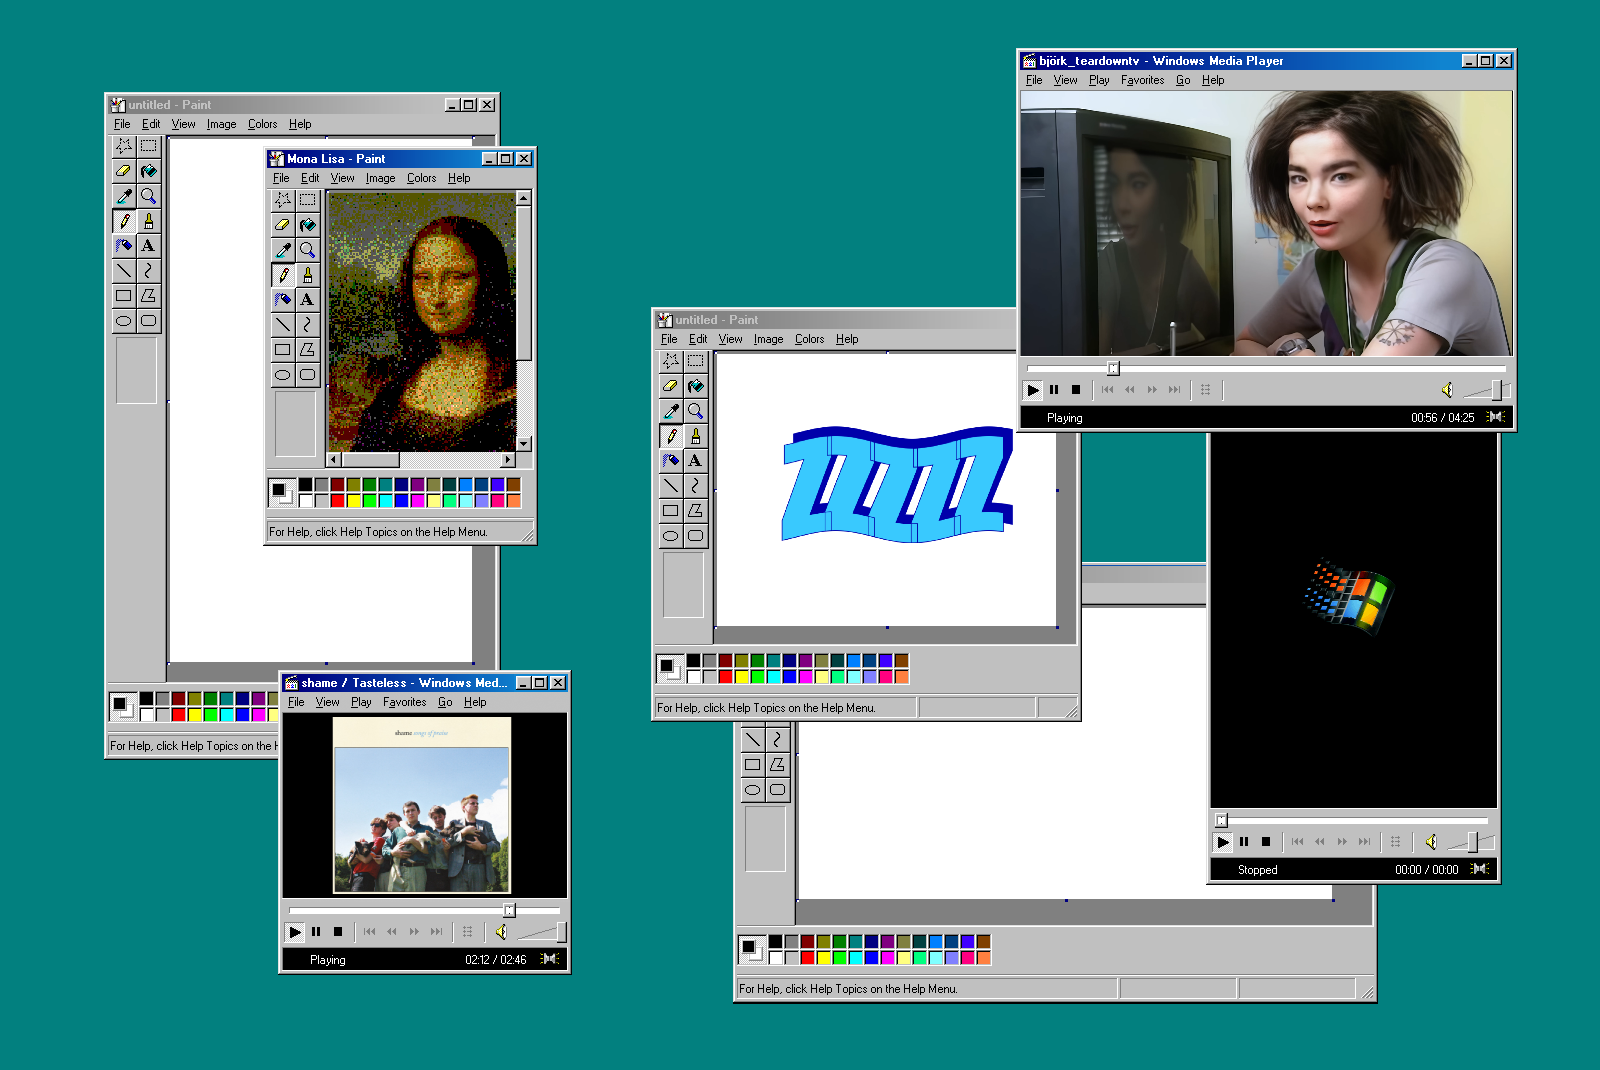Open the View menu in the wavy-shape Paint window
1600x1070 pixels.
[730, 339]
